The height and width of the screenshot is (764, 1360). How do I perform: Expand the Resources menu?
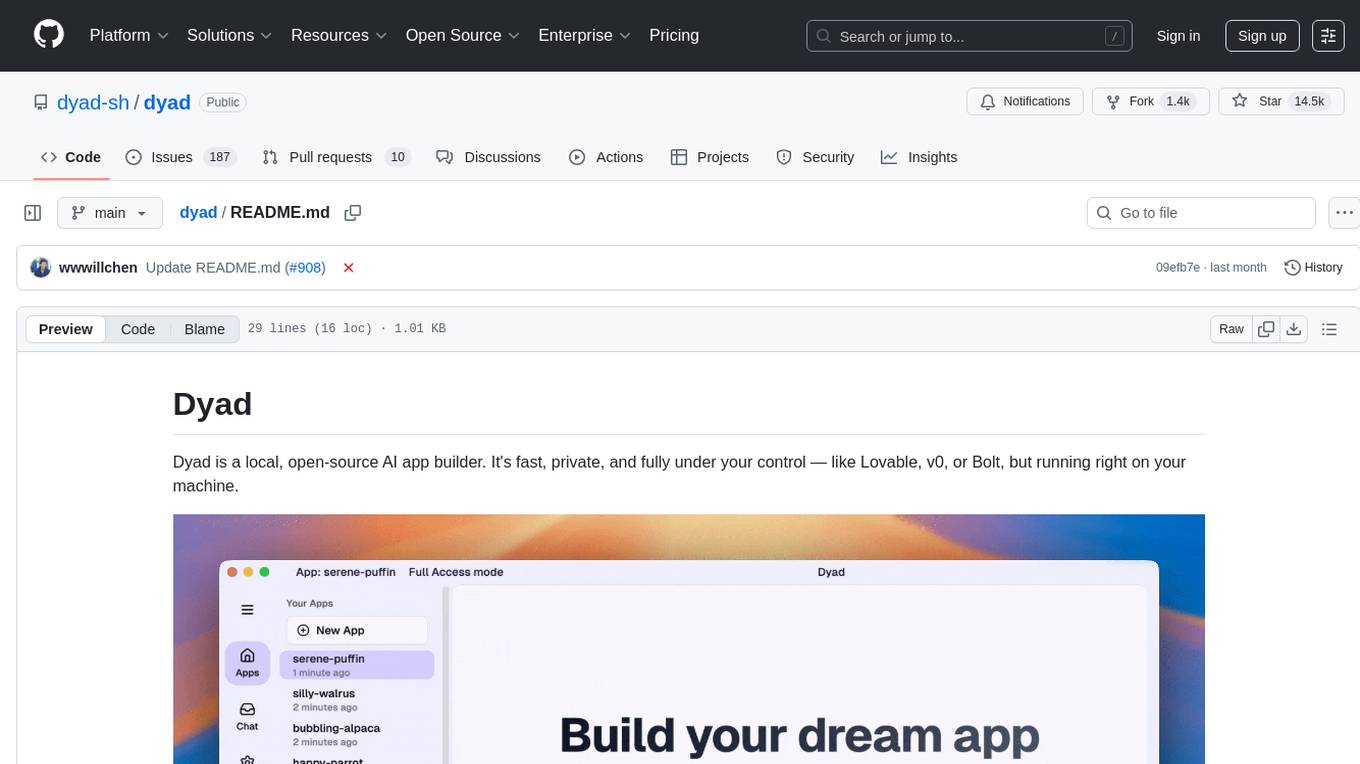click(x=339, y=35)
